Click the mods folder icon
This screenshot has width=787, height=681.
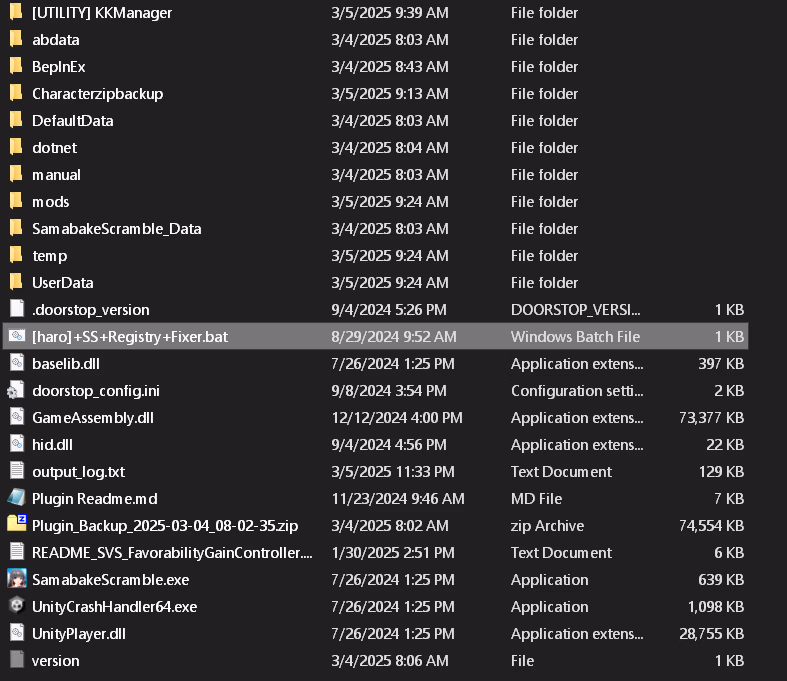(16, 201)
